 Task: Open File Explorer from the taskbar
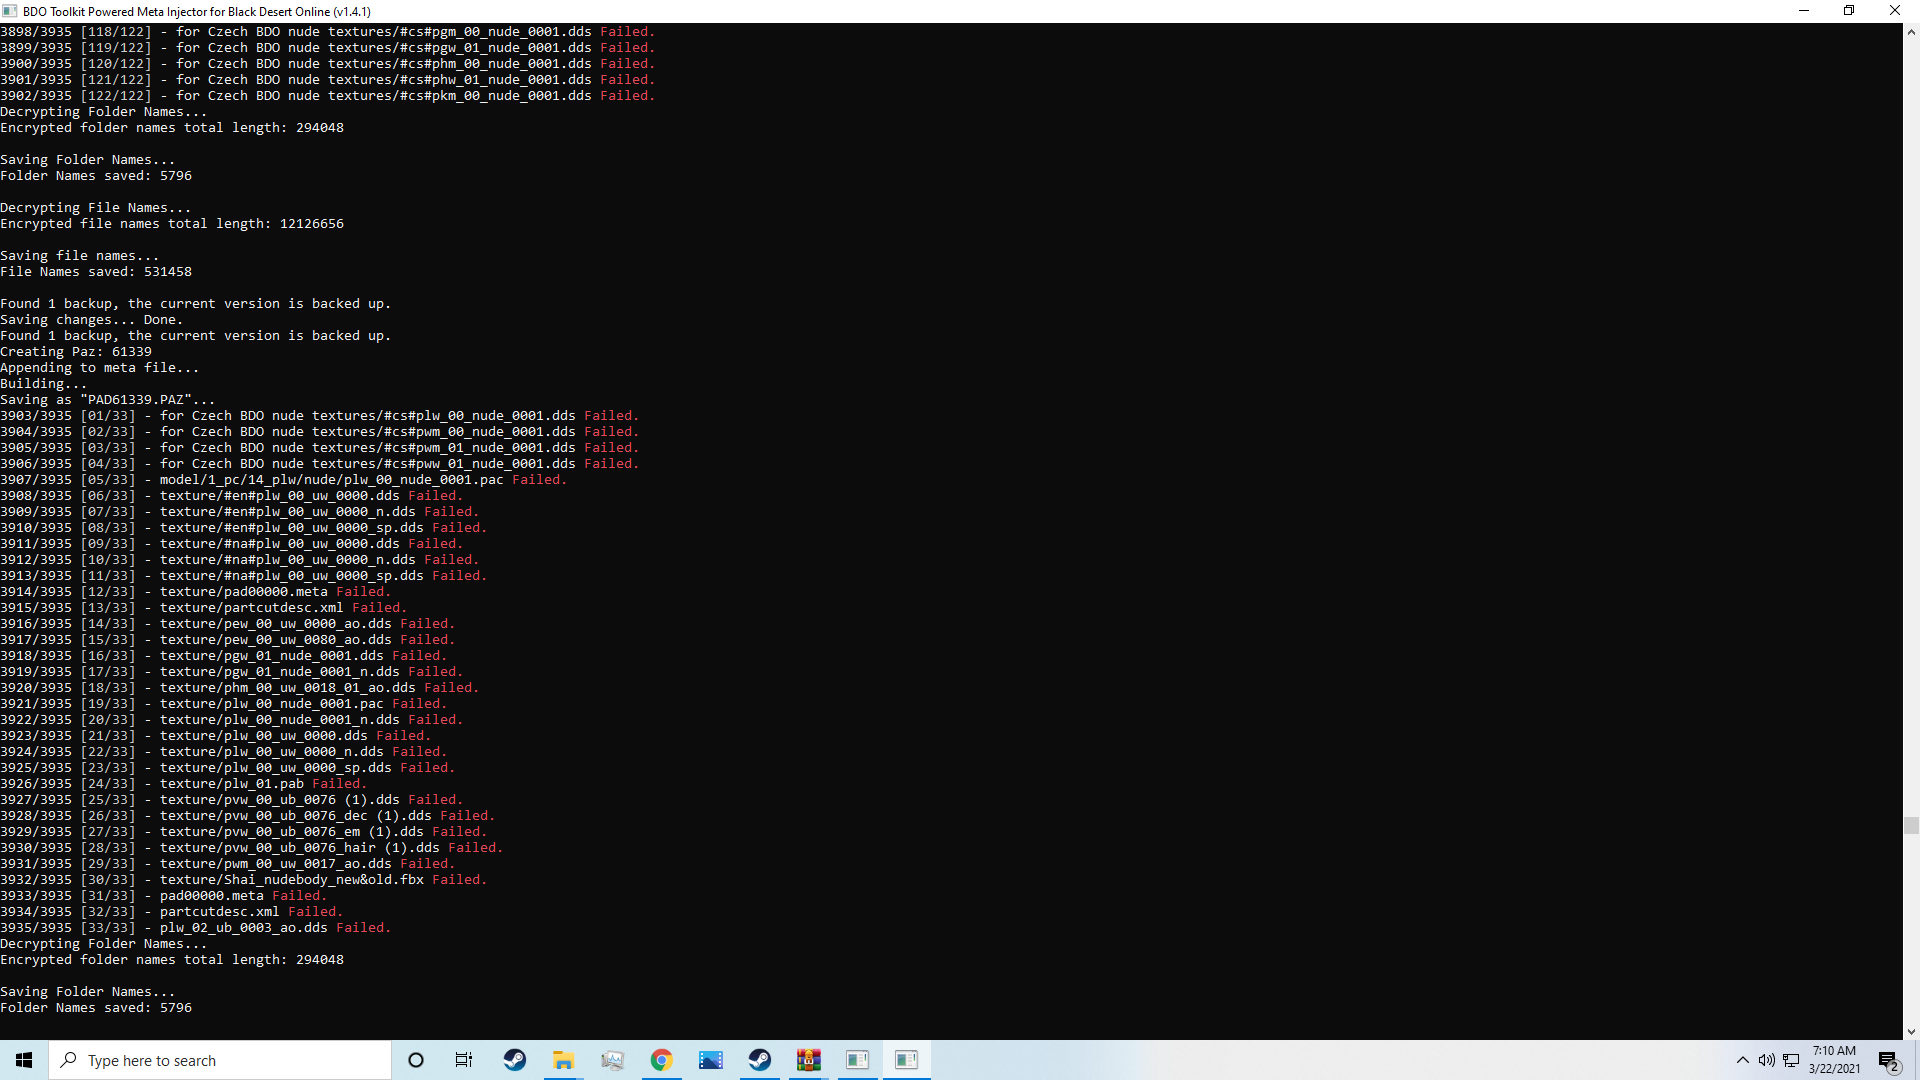(x=563, y=1060)
